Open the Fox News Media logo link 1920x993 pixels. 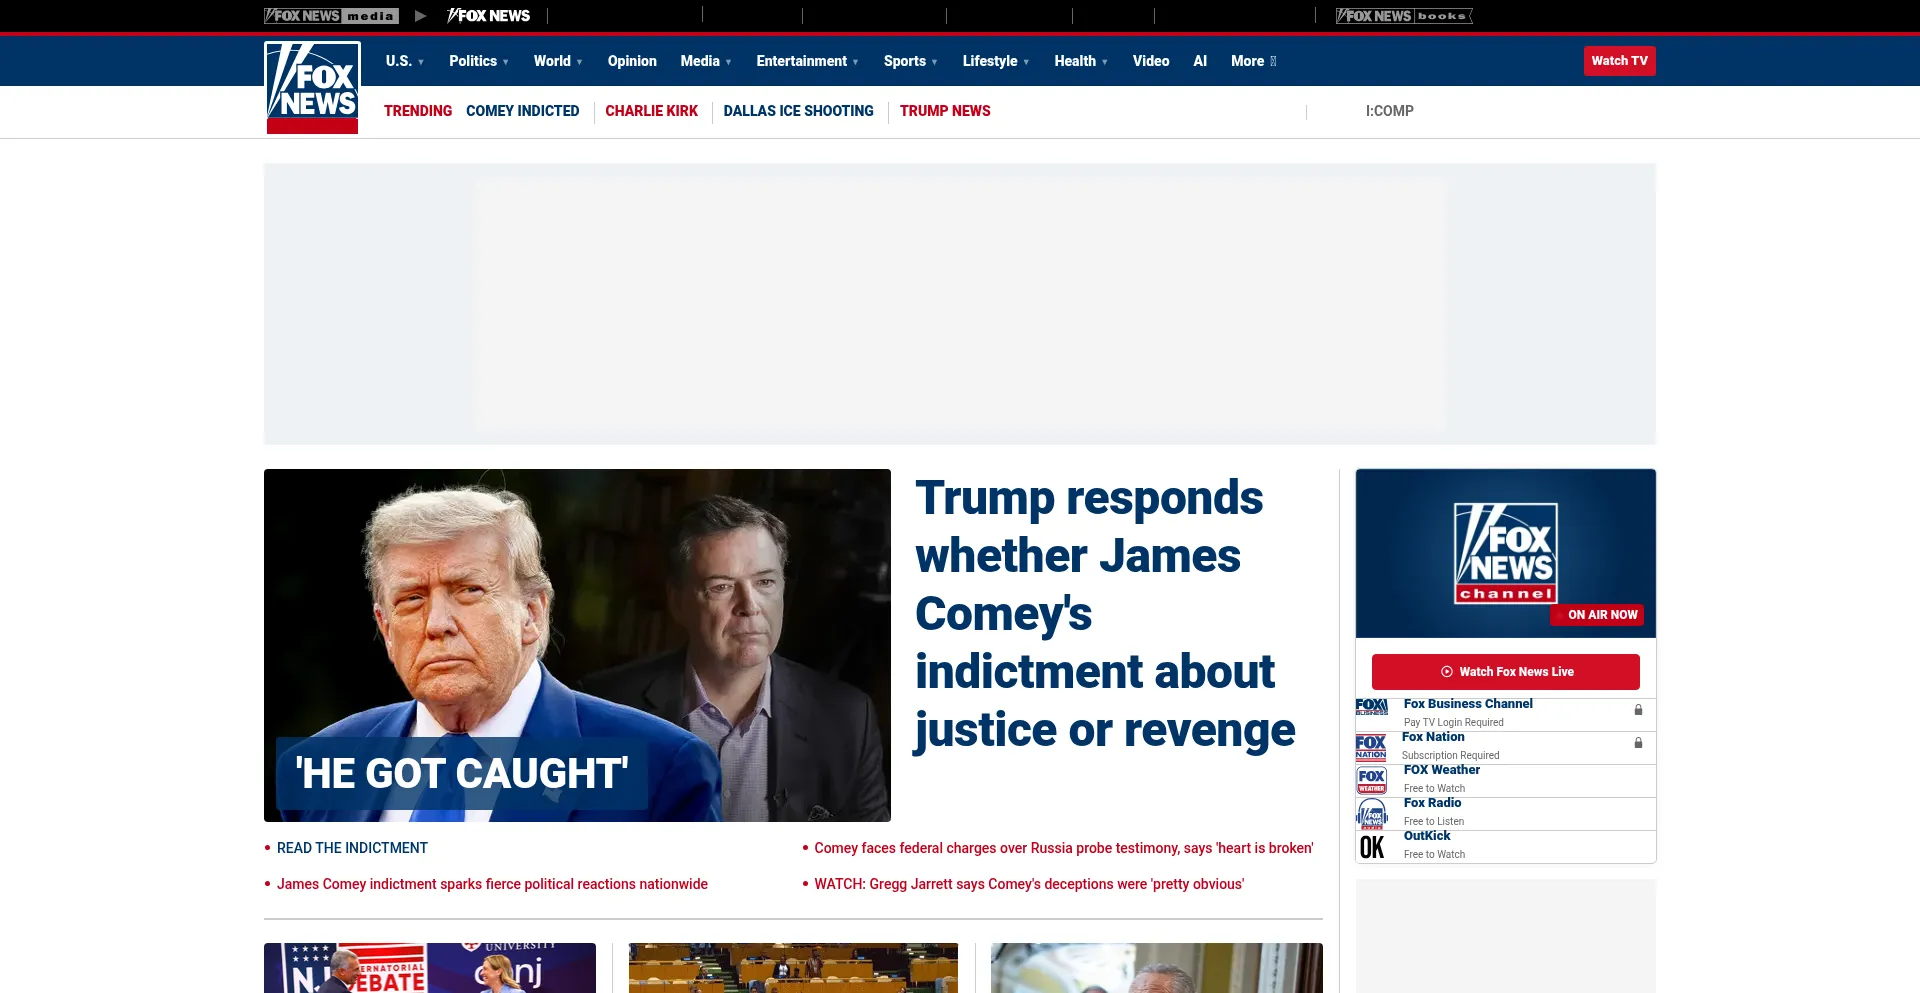point(331,16)
